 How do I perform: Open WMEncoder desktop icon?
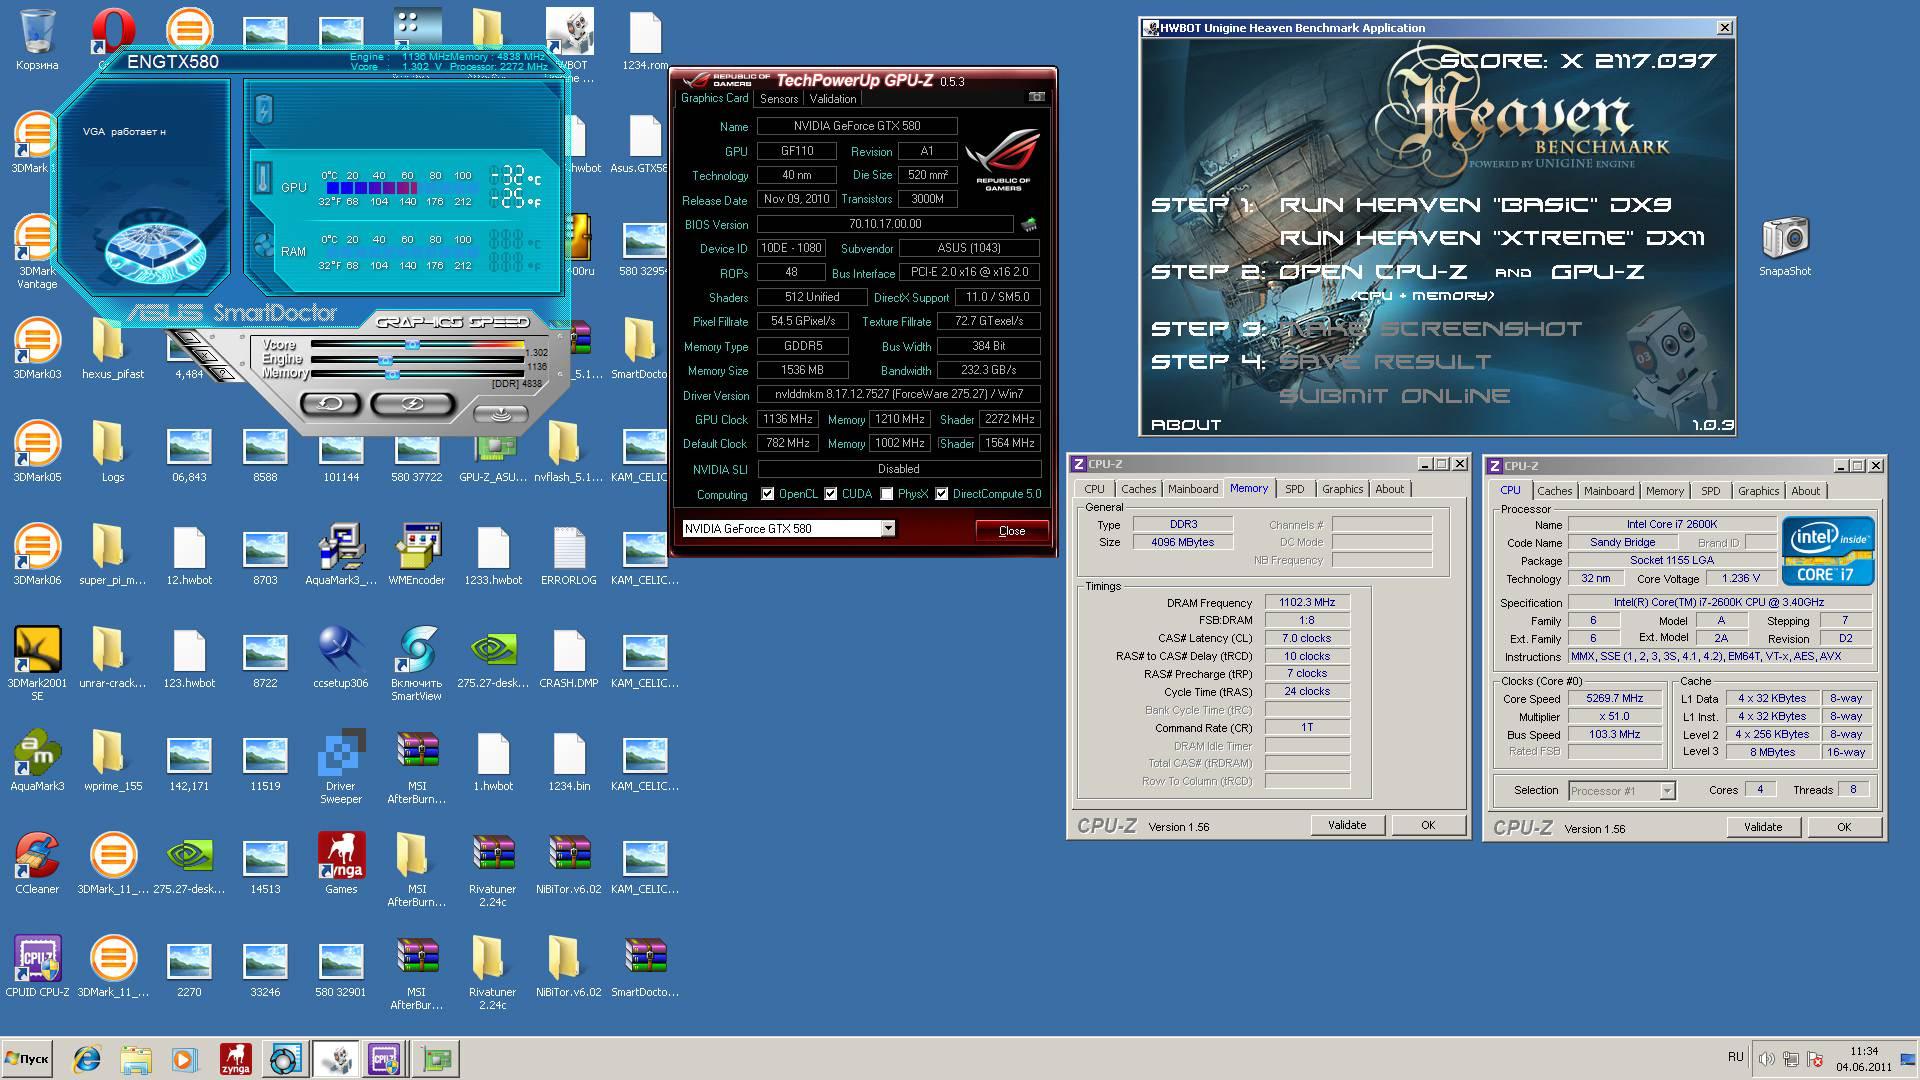click(417, 555)
